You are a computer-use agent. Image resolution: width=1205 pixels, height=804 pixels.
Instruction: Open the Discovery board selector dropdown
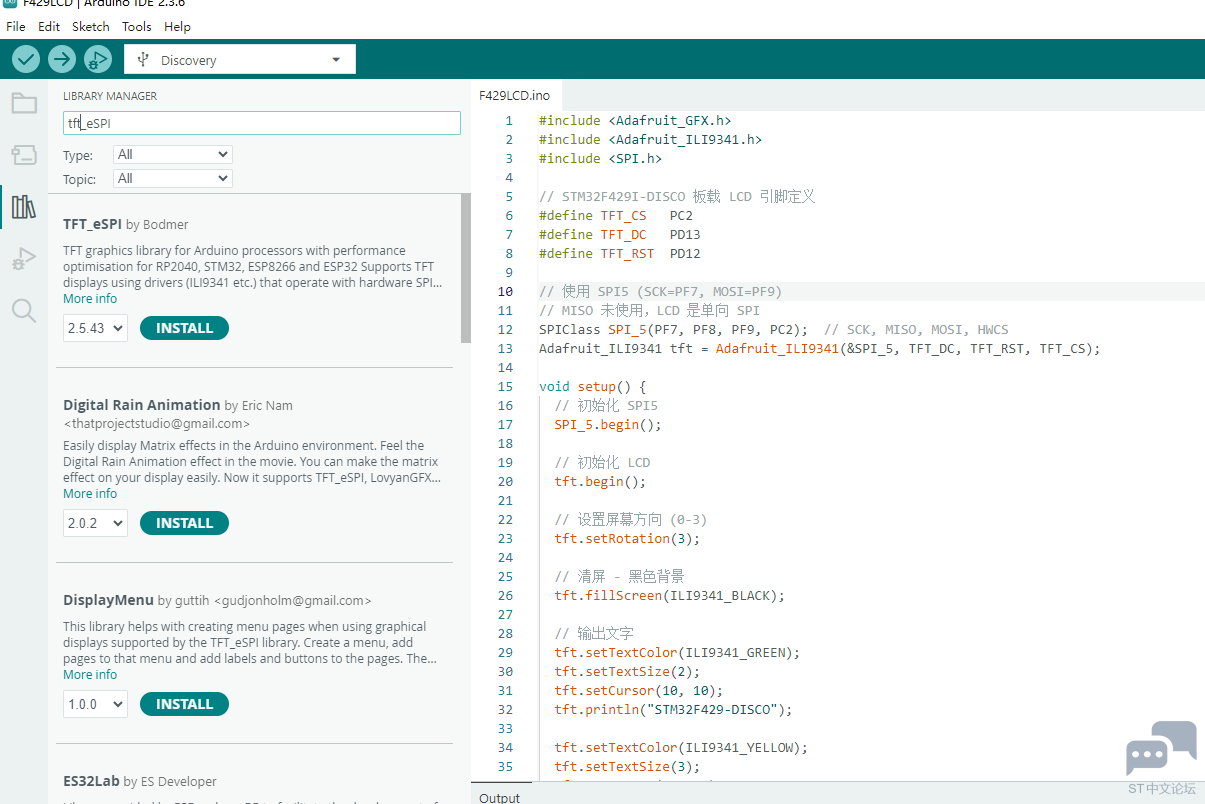[x=240, y=60]
